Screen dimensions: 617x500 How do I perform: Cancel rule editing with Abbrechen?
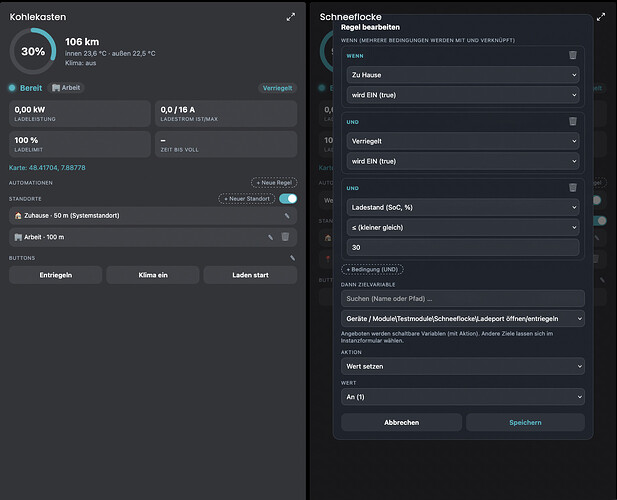[401, 423]
